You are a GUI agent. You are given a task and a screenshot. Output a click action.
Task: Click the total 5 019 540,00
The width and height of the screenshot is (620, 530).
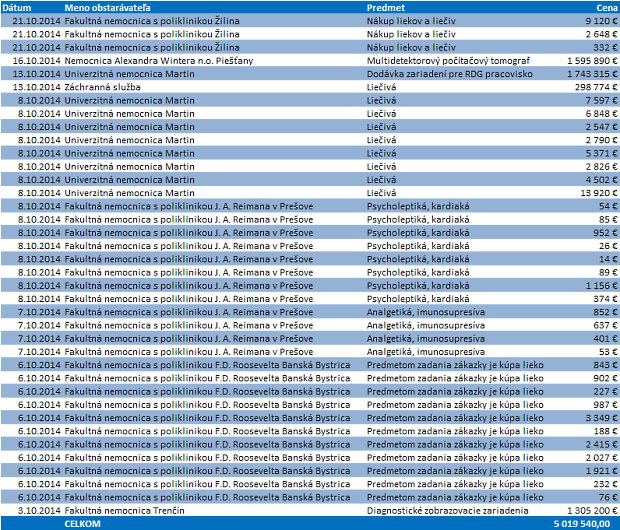click(581, 524)
